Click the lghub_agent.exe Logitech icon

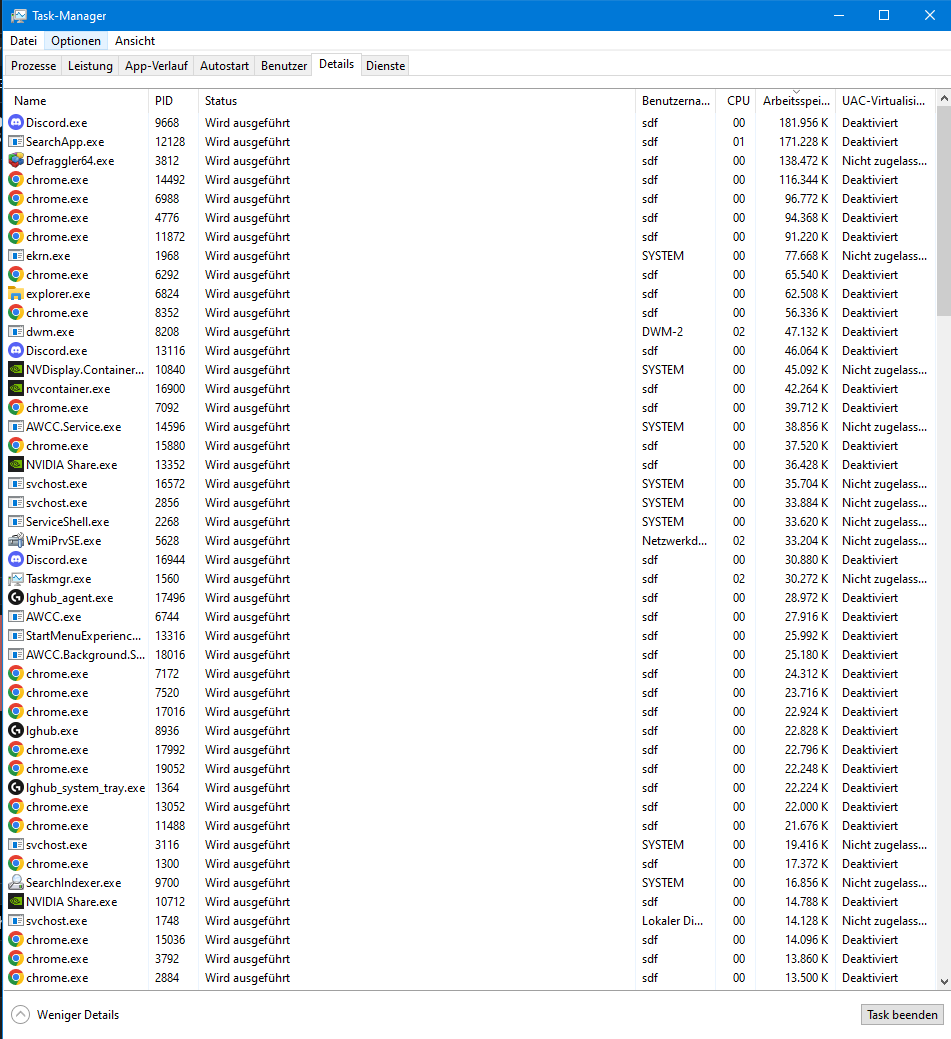16,598
